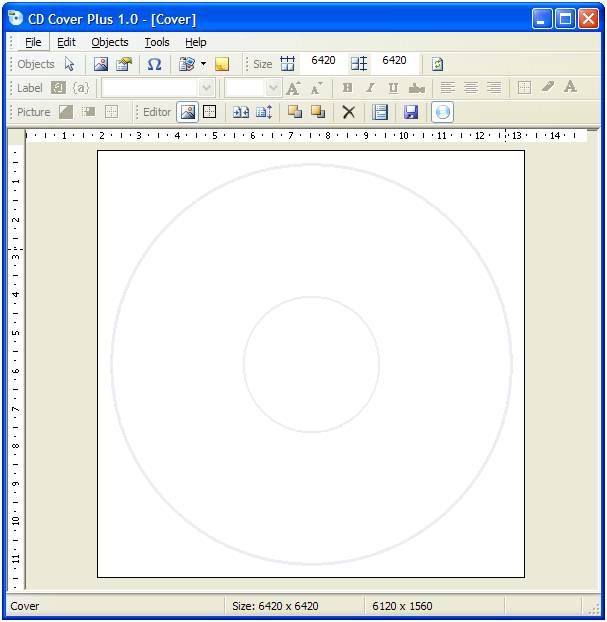Open the list object dropdown arrow
Image resolution: width=607 pixels, height=622 pixels.
pyautogui.click(x=204, y=64)
